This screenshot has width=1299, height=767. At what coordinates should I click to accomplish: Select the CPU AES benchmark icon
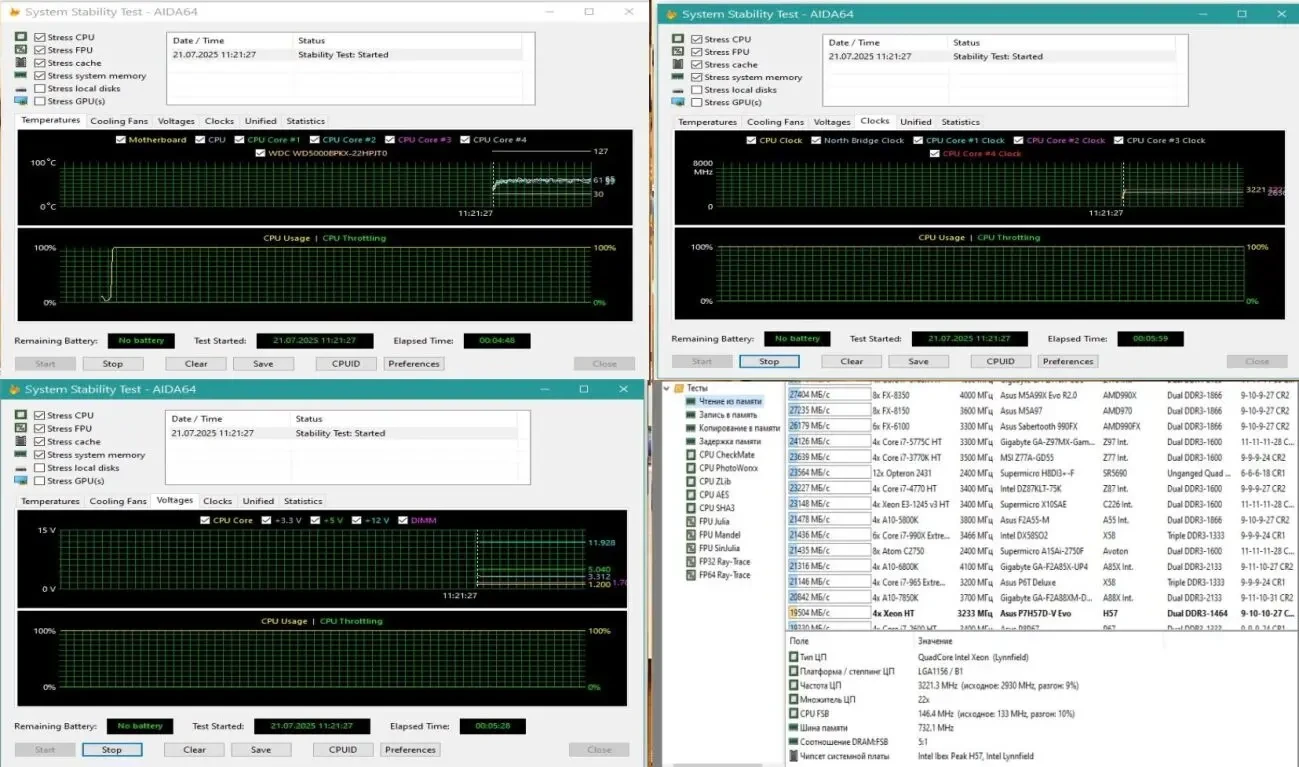tap(691, 494)
